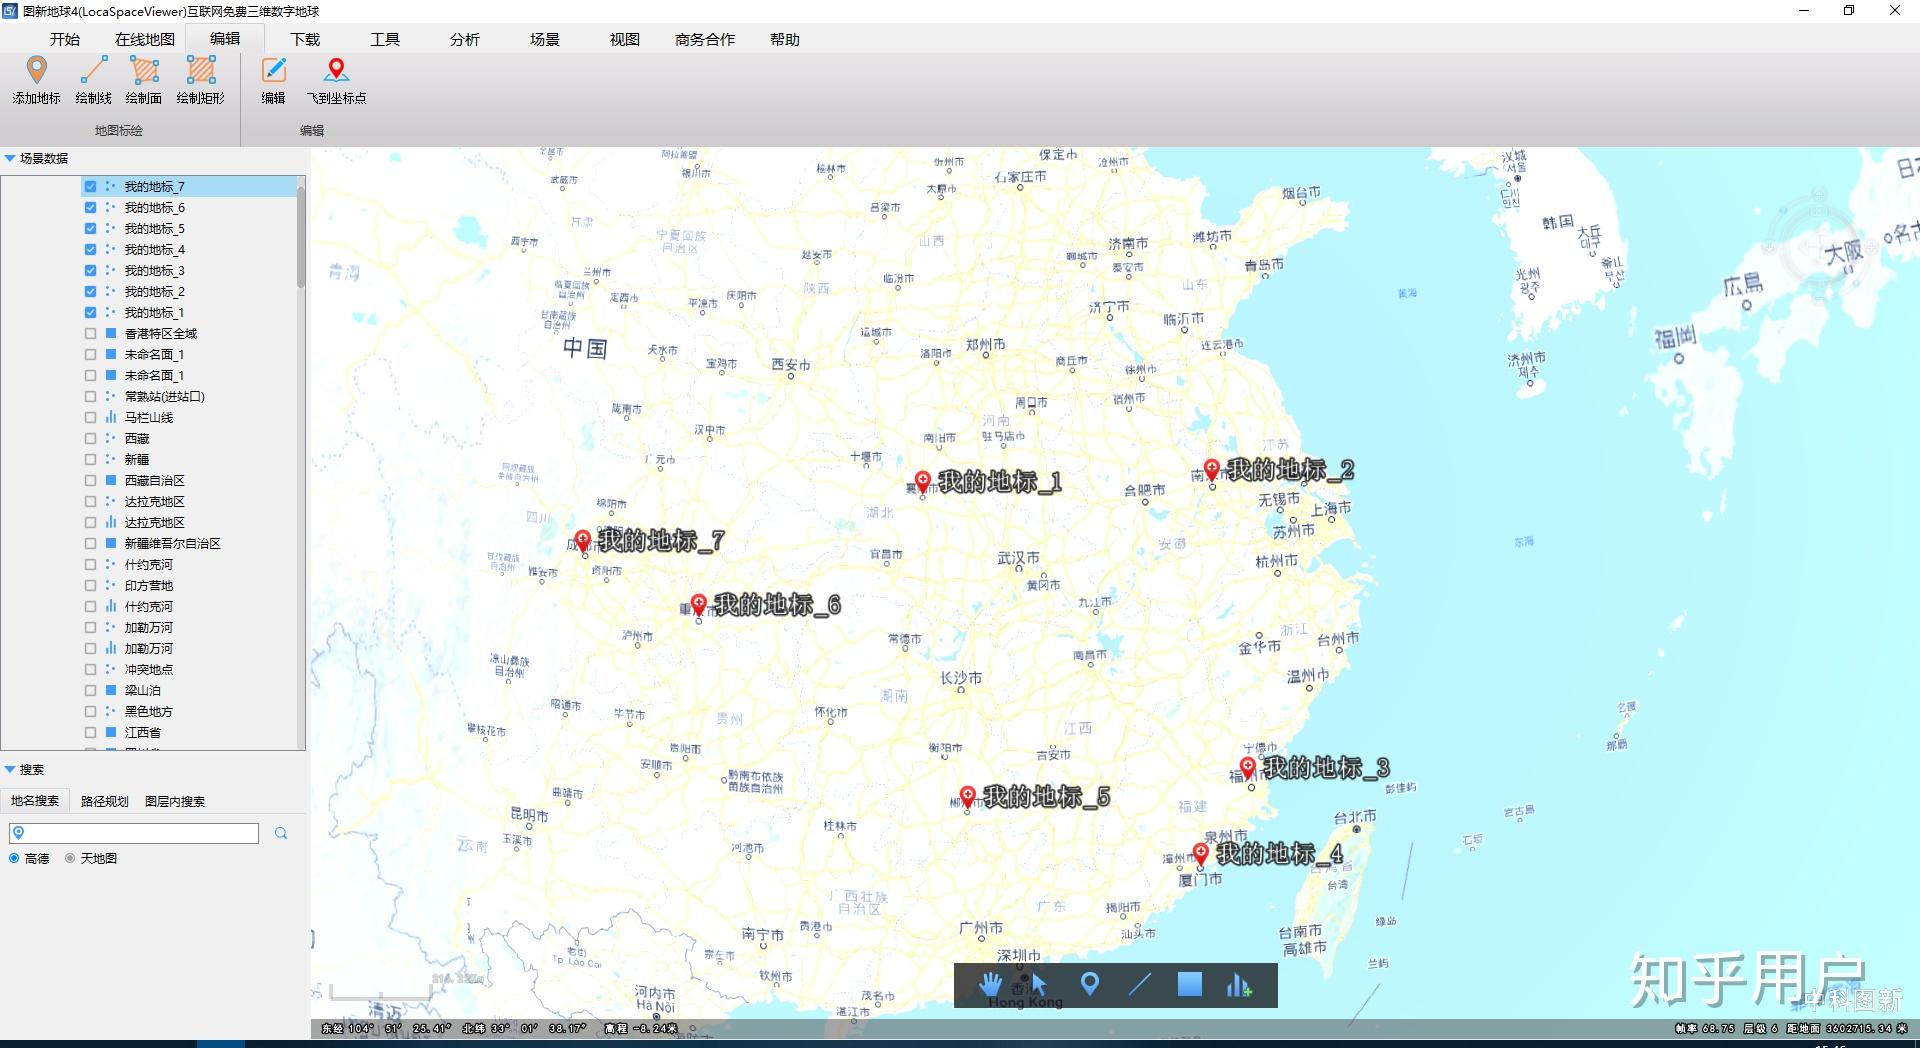The width and height of the screenshot is (1920, 1048).
Task: Open the 帮助 ribbon tab
Action: click(785, 39)
